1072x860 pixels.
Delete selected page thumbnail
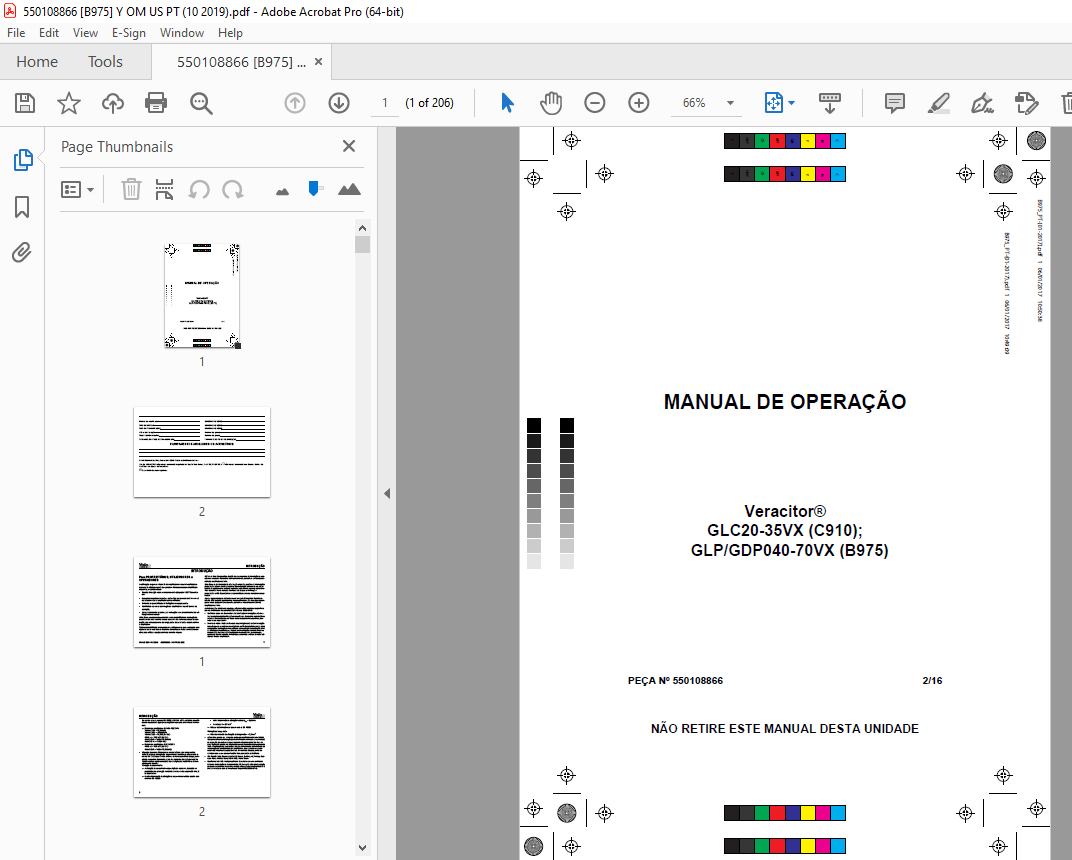click(x=131, y=189)
